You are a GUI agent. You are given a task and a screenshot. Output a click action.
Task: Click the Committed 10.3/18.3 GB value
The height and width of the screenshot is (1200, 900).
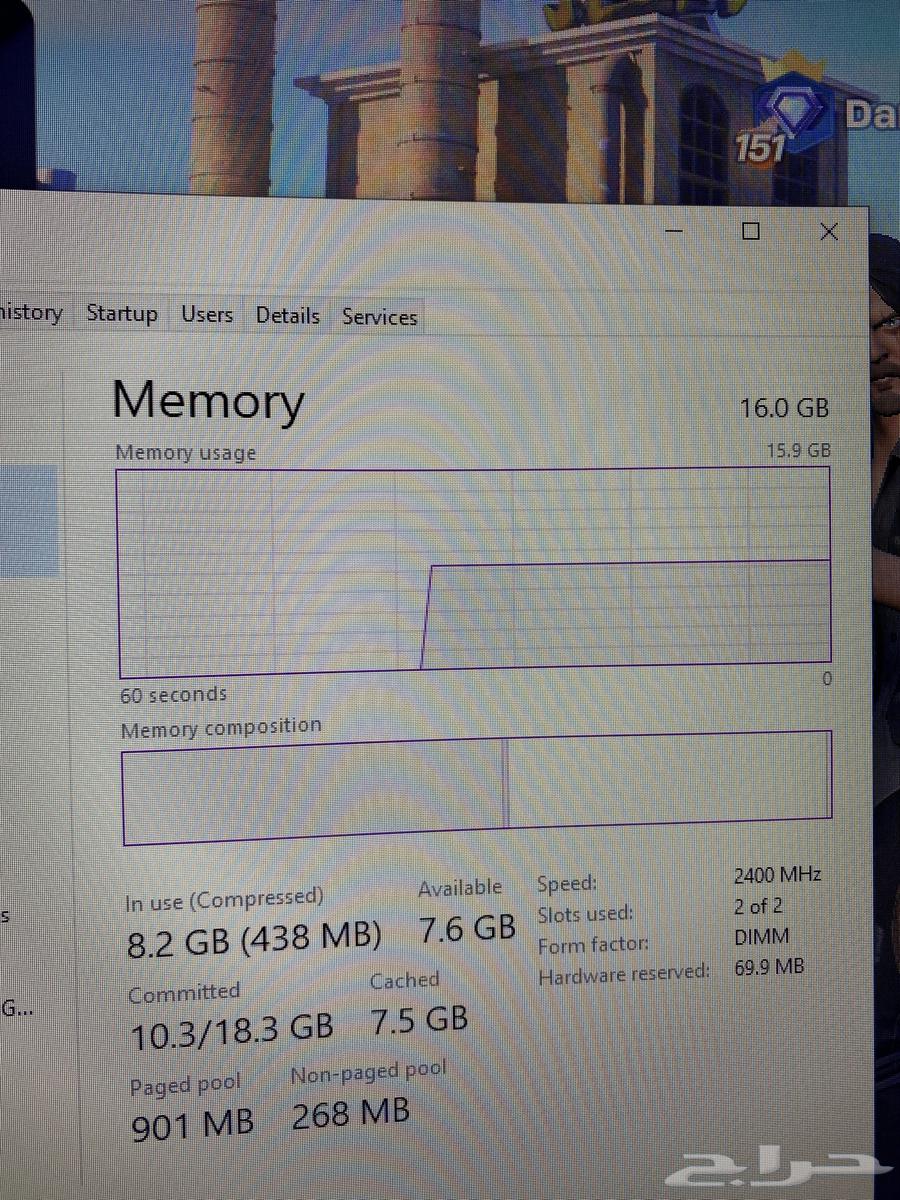pyautogui.click(x=232, y=1029)
